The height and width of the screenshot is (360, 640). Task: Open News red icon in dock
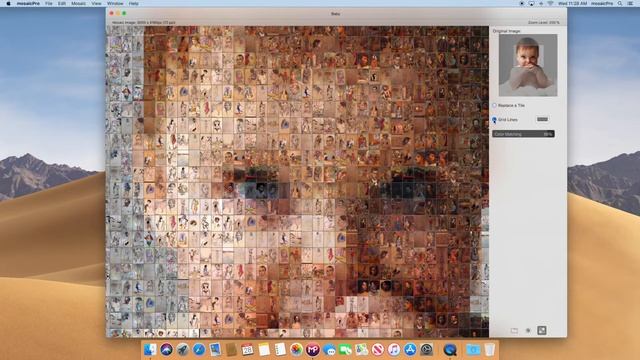[378, 350]
